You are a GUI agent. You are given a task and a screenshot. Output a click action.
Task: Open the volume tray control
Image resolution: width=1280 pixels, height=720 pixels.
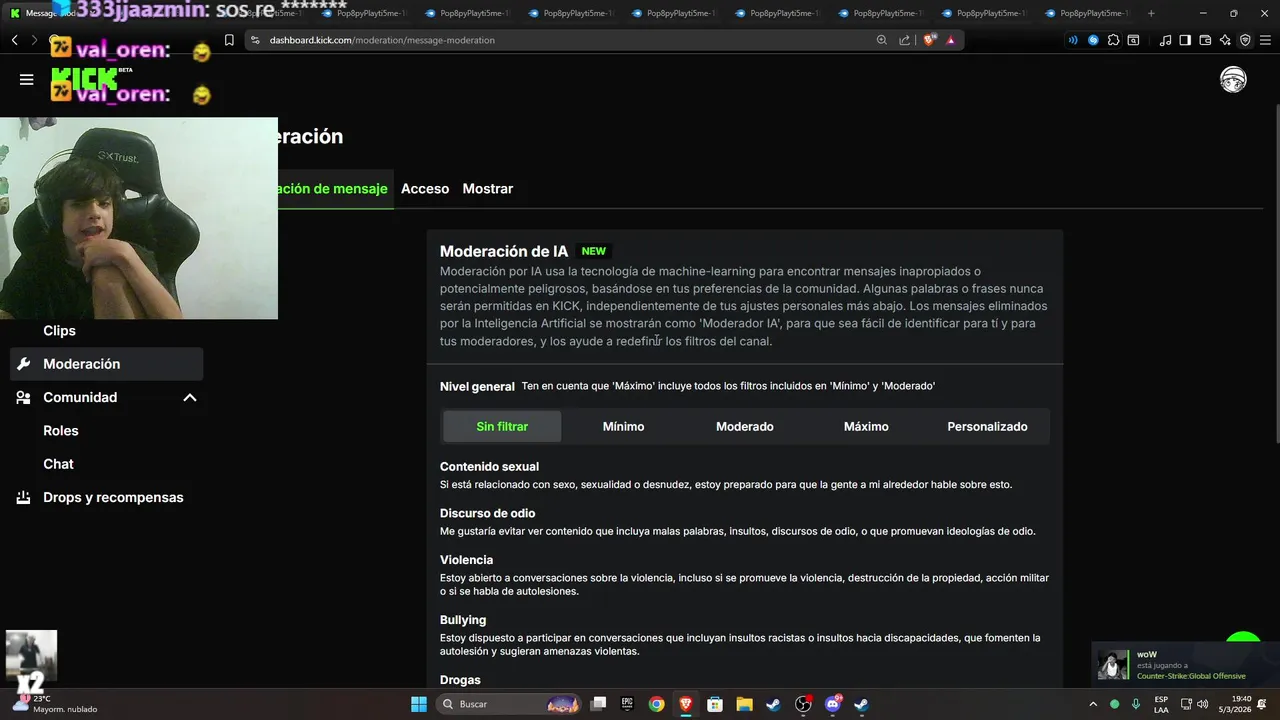[x=1203, y=704]
